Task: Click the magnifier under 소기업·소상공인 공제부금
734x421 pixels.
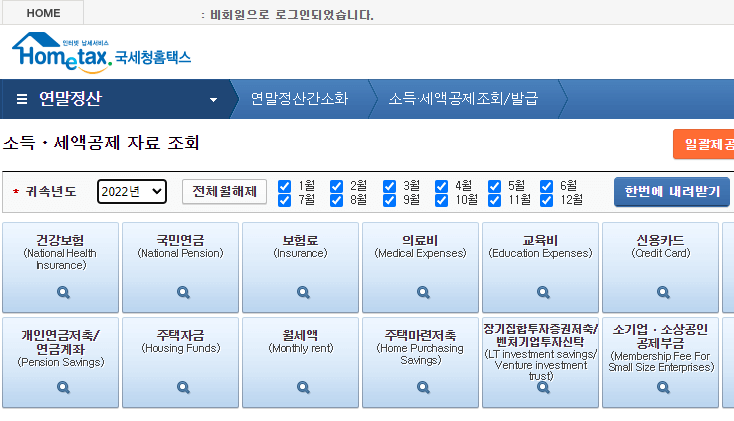Action: 663,387
